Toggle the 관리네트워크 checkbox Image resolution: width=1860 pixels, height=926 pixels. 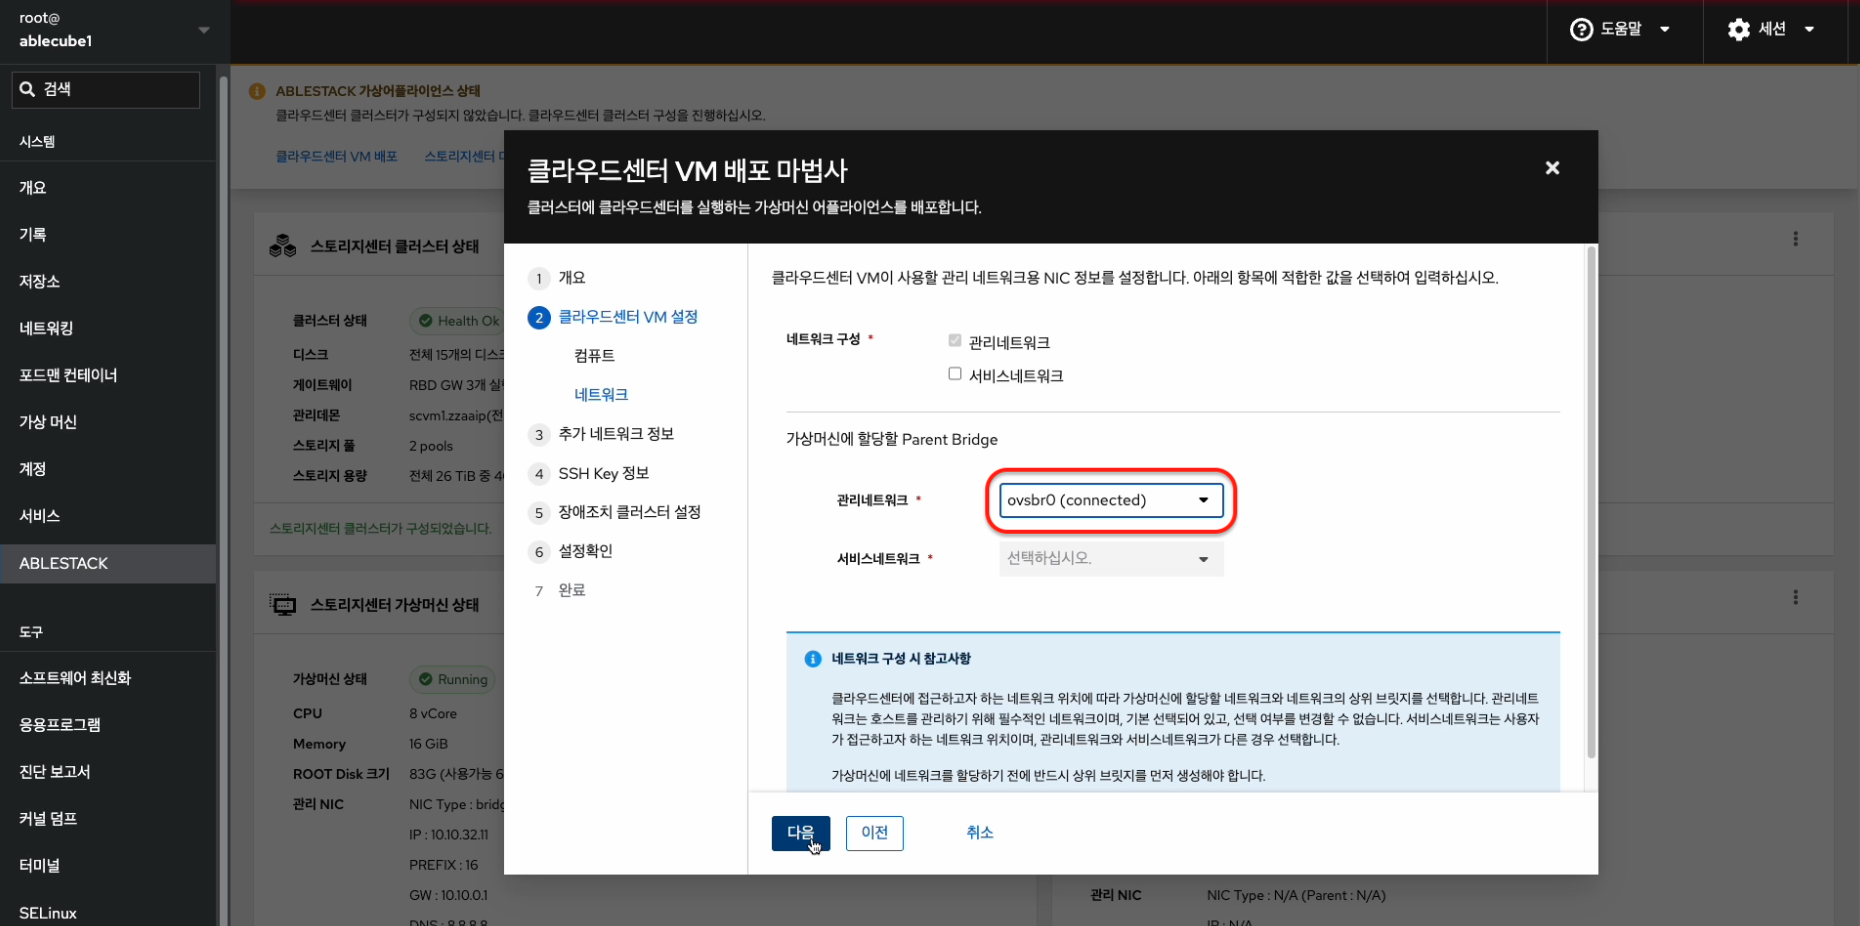955,341
